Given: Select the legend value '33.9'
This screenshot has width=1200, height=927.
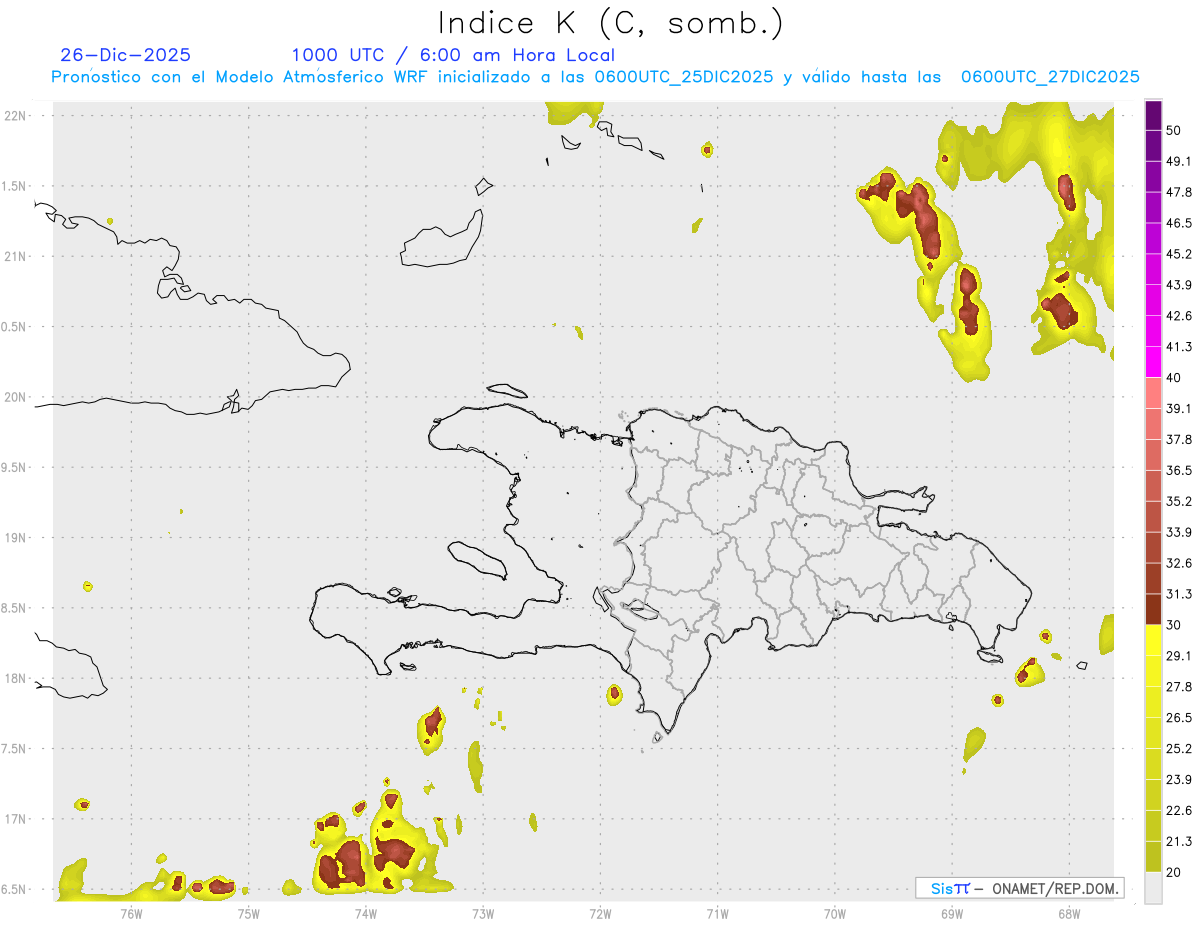Looking at the screenshot, I should coord(1179,532).
